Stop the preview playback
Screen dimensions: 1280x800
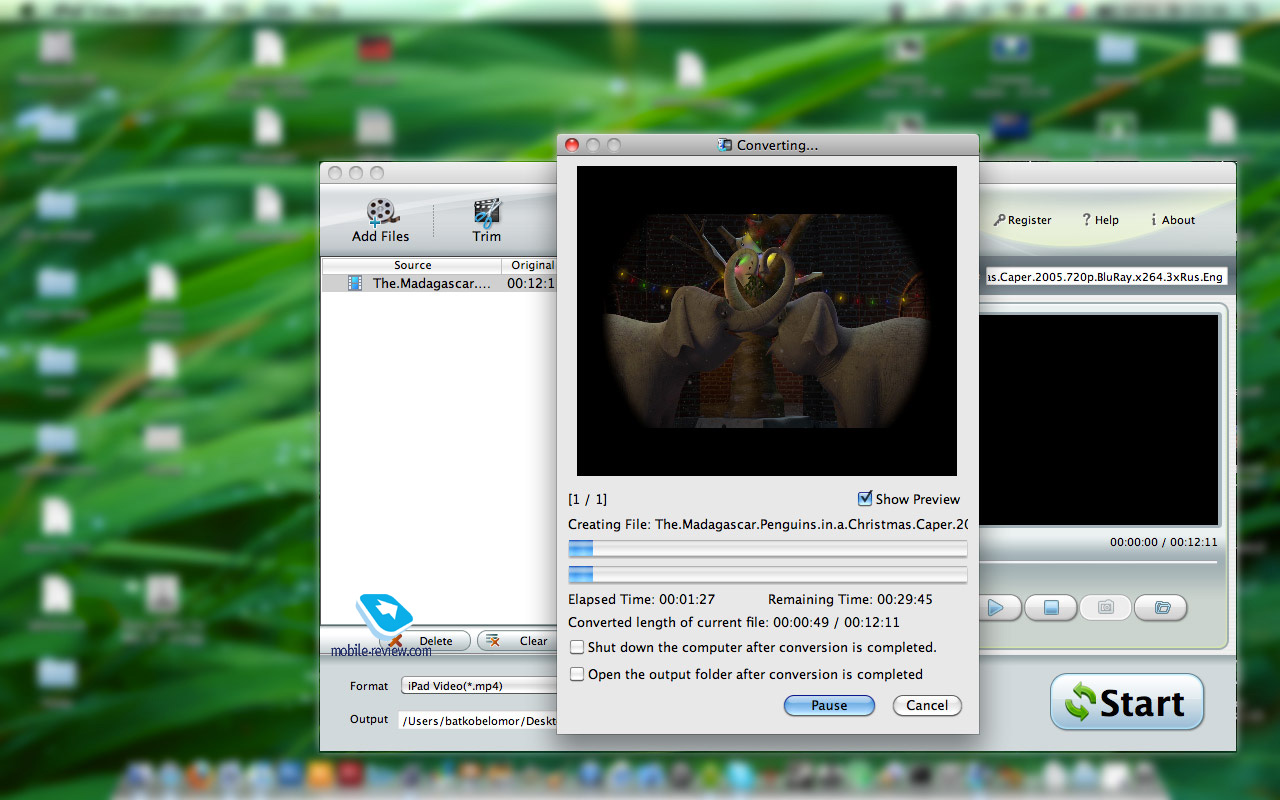point(1051,607)
